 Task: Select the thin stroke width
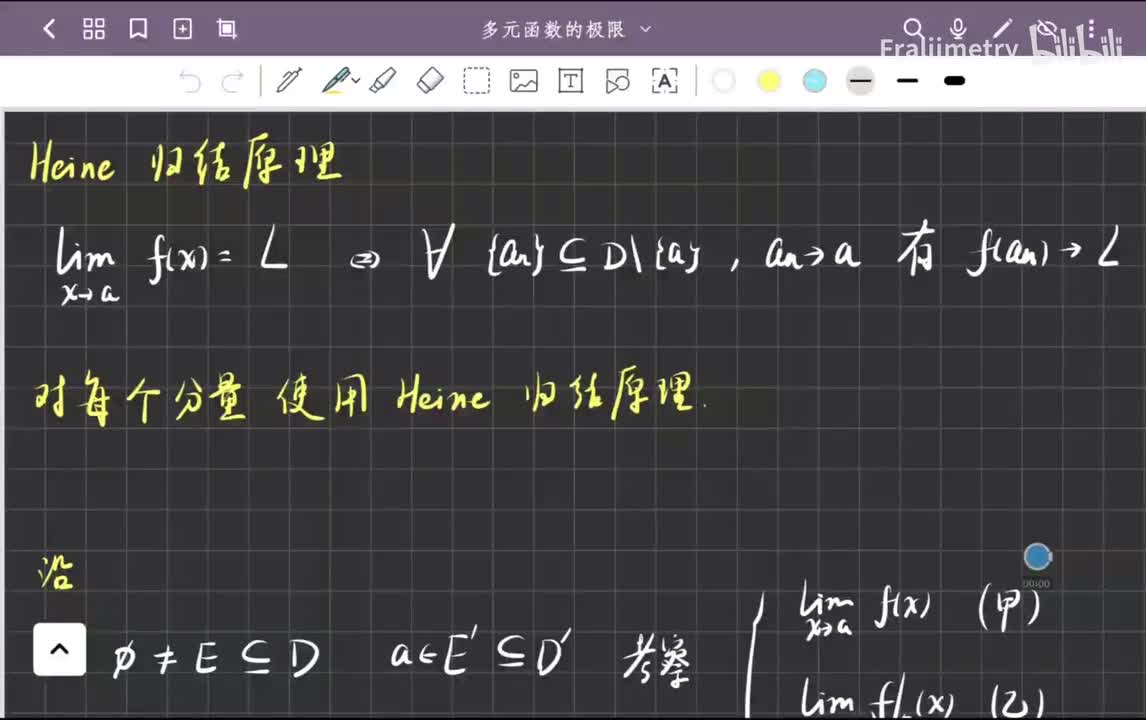(860, 80)
